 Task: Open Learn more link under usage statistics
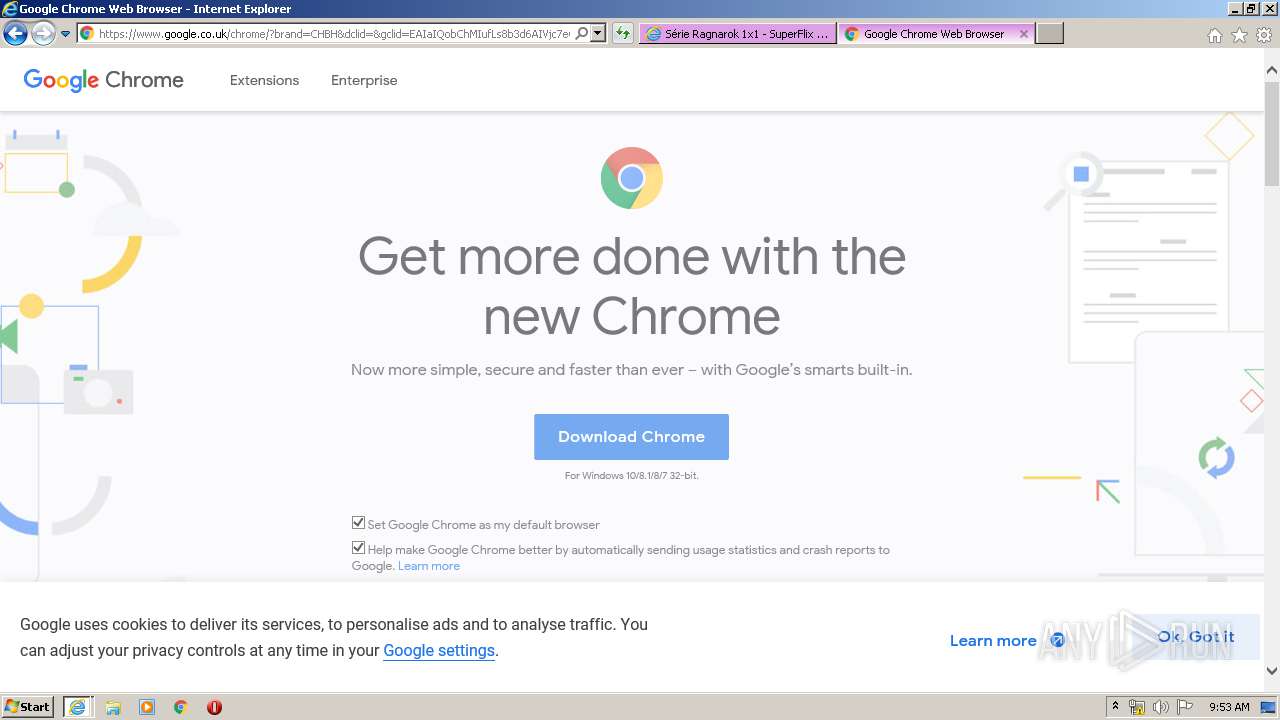pos(429,566)
